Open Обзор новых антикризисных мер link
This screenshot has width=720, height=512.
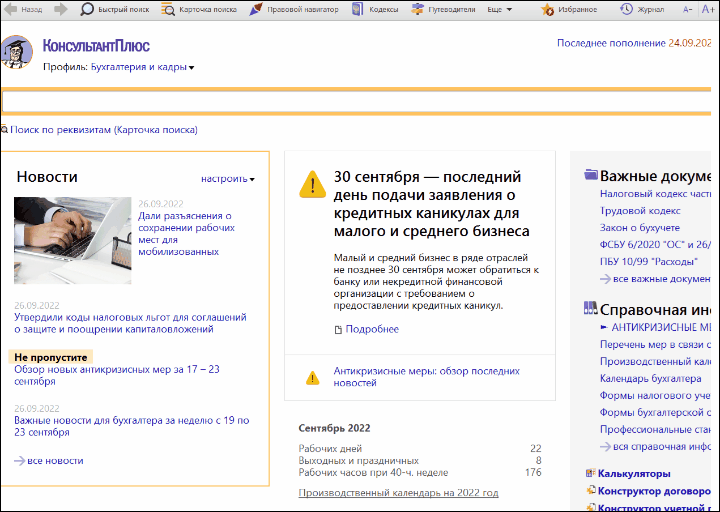click(117, 375)
